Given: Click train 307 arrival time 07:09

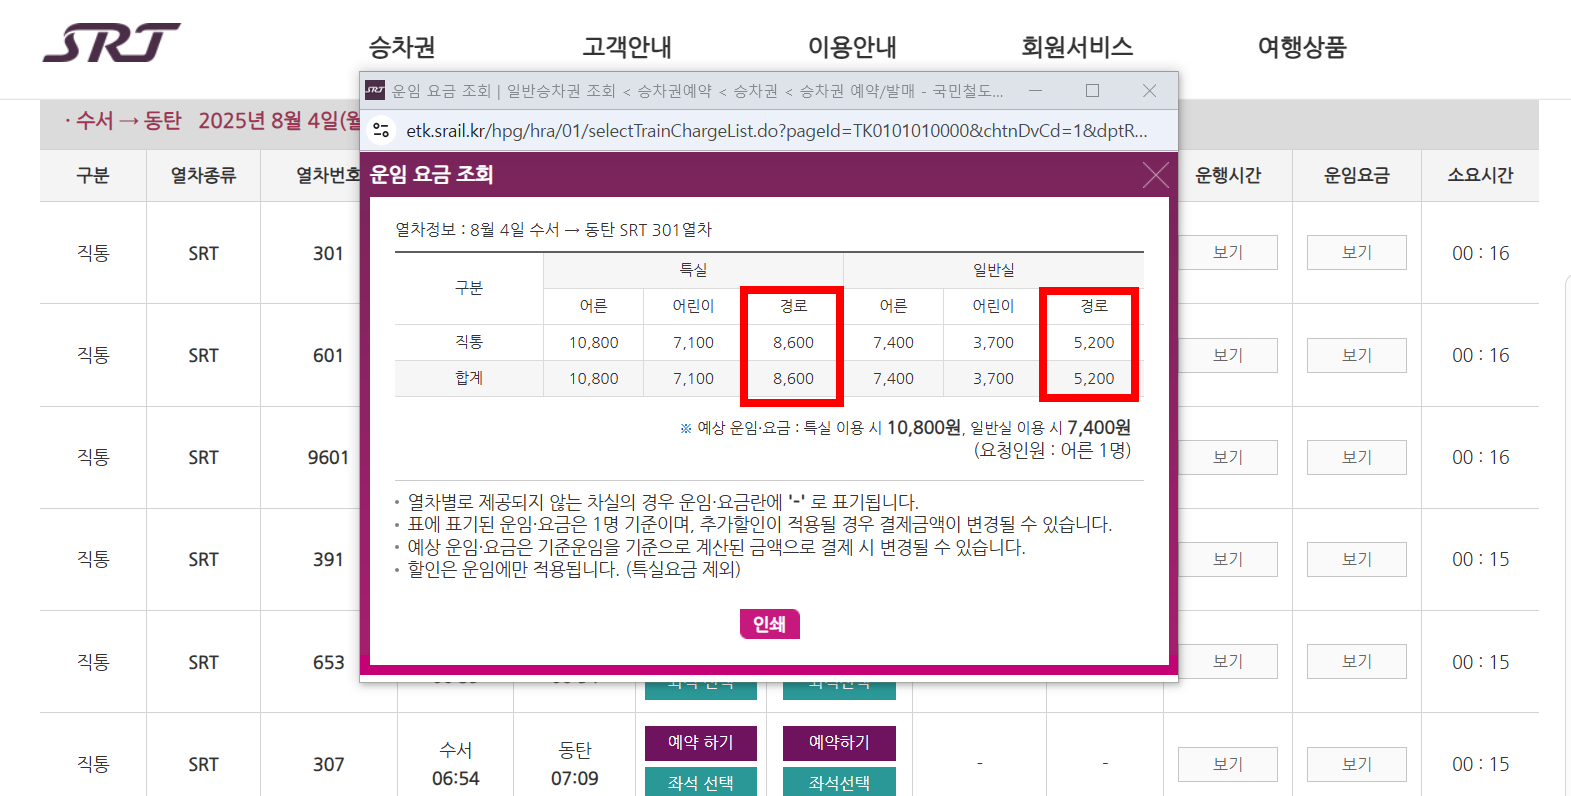Looking at the screenshot, I should [574, 778].
